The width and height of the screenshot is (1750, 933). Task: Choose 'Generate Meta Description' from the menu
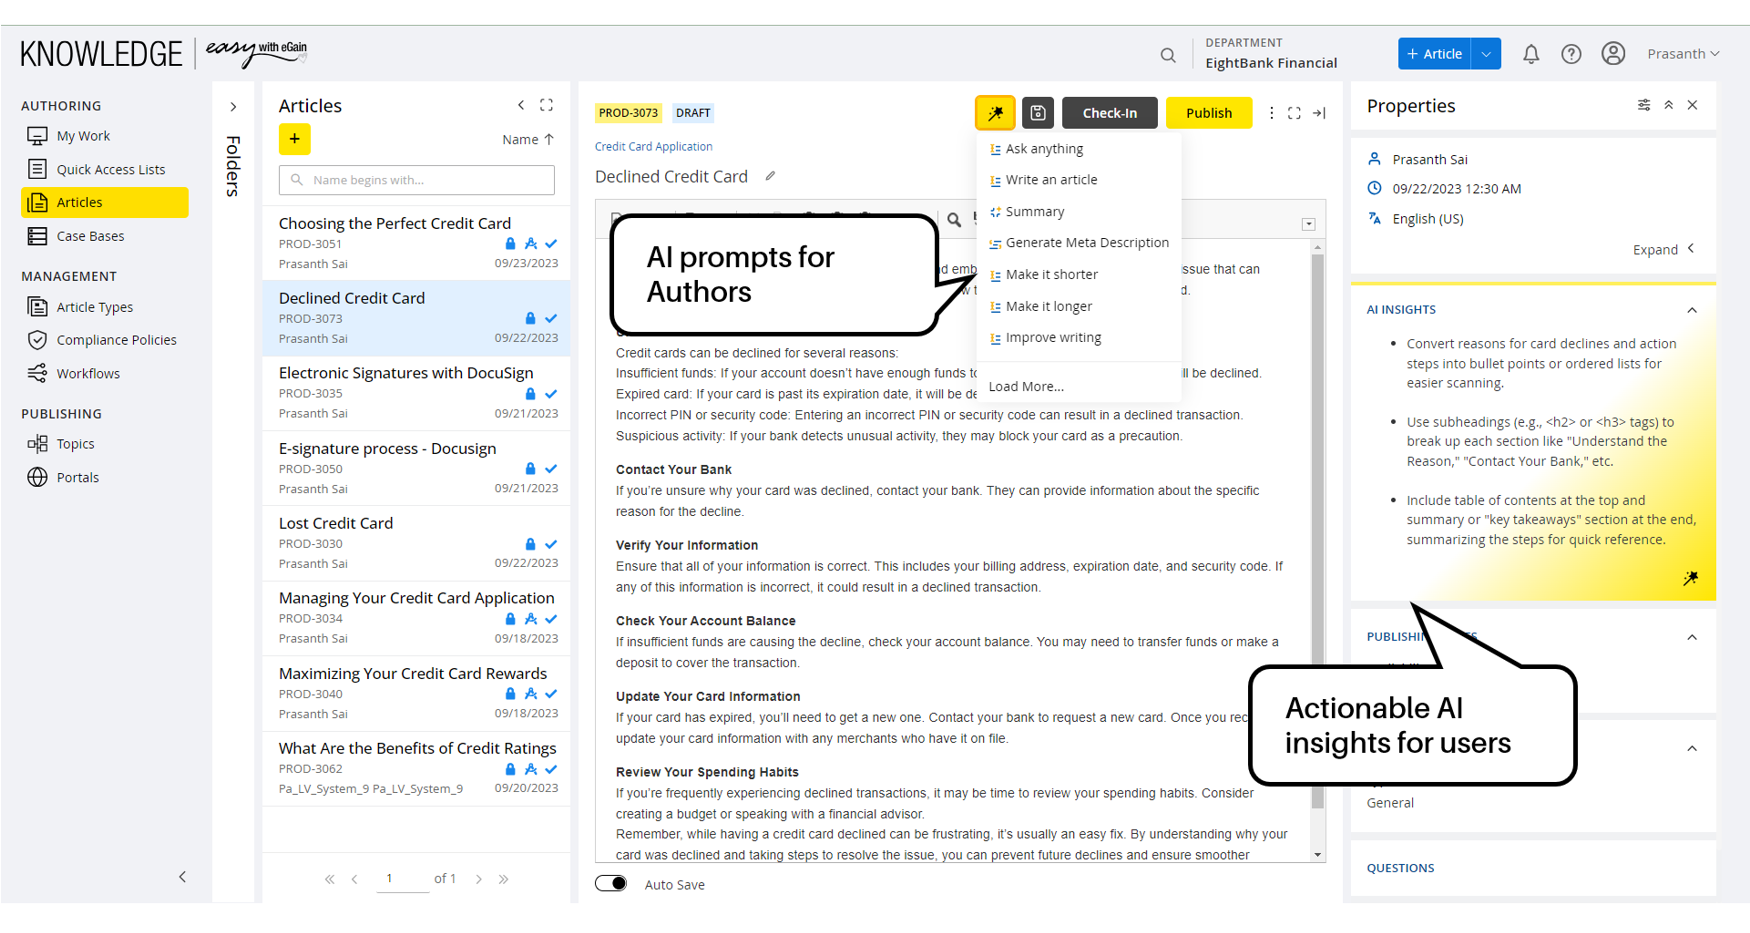1086,243
